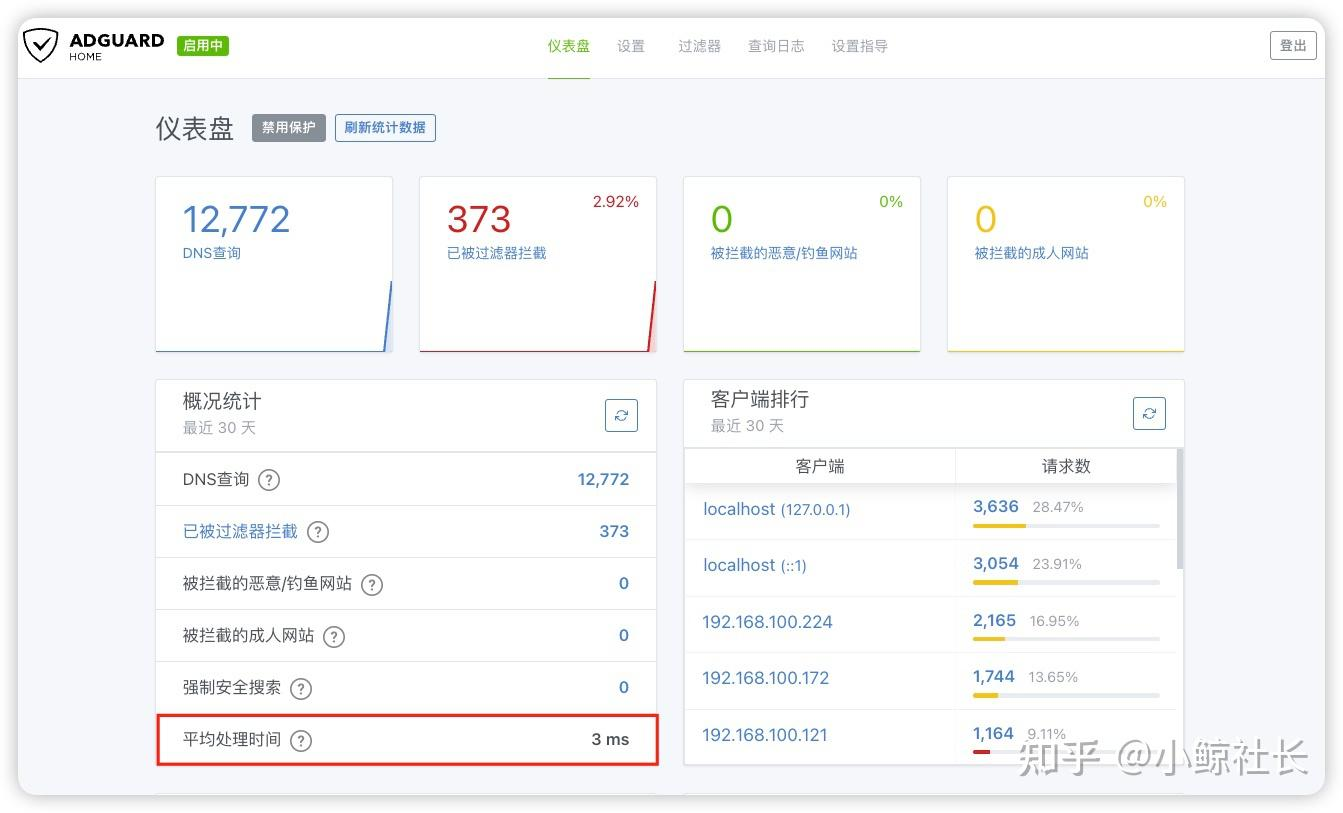1343x813 pixels.
Task: Click the AdGuard shield logo
Action: (x=40, y=44)
